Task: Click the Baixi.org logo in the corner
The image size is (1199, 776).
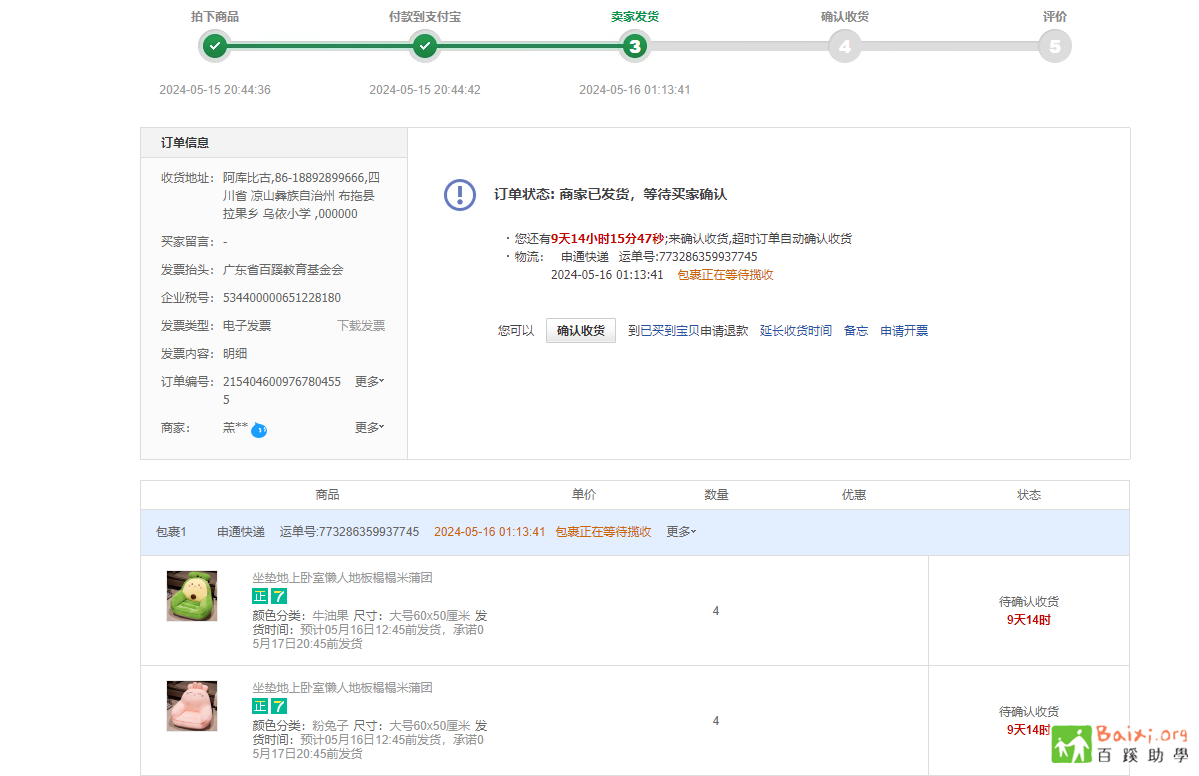Action: (1119, 745)
